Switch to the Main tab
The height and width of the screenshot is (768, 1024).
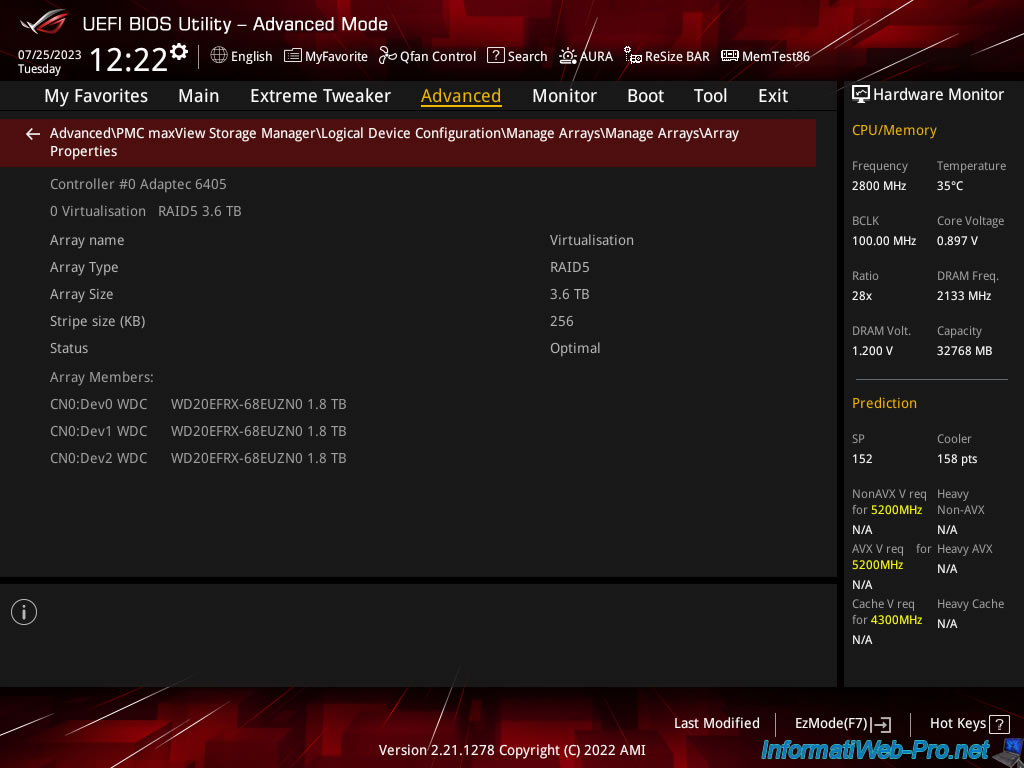pyautogui.click(x=199, y=96)
